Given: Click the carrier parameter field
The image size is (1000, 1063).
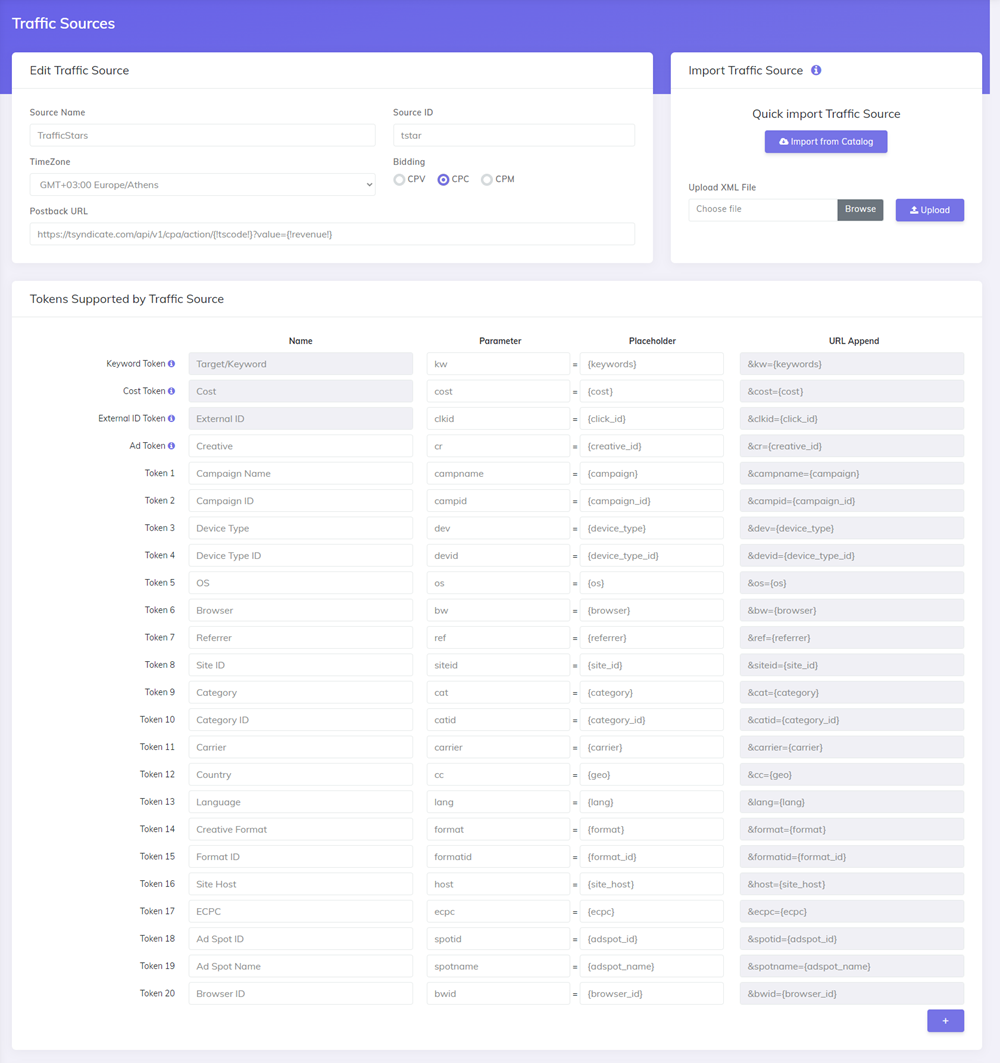Looking at the screenshot, I should point(498,747).
